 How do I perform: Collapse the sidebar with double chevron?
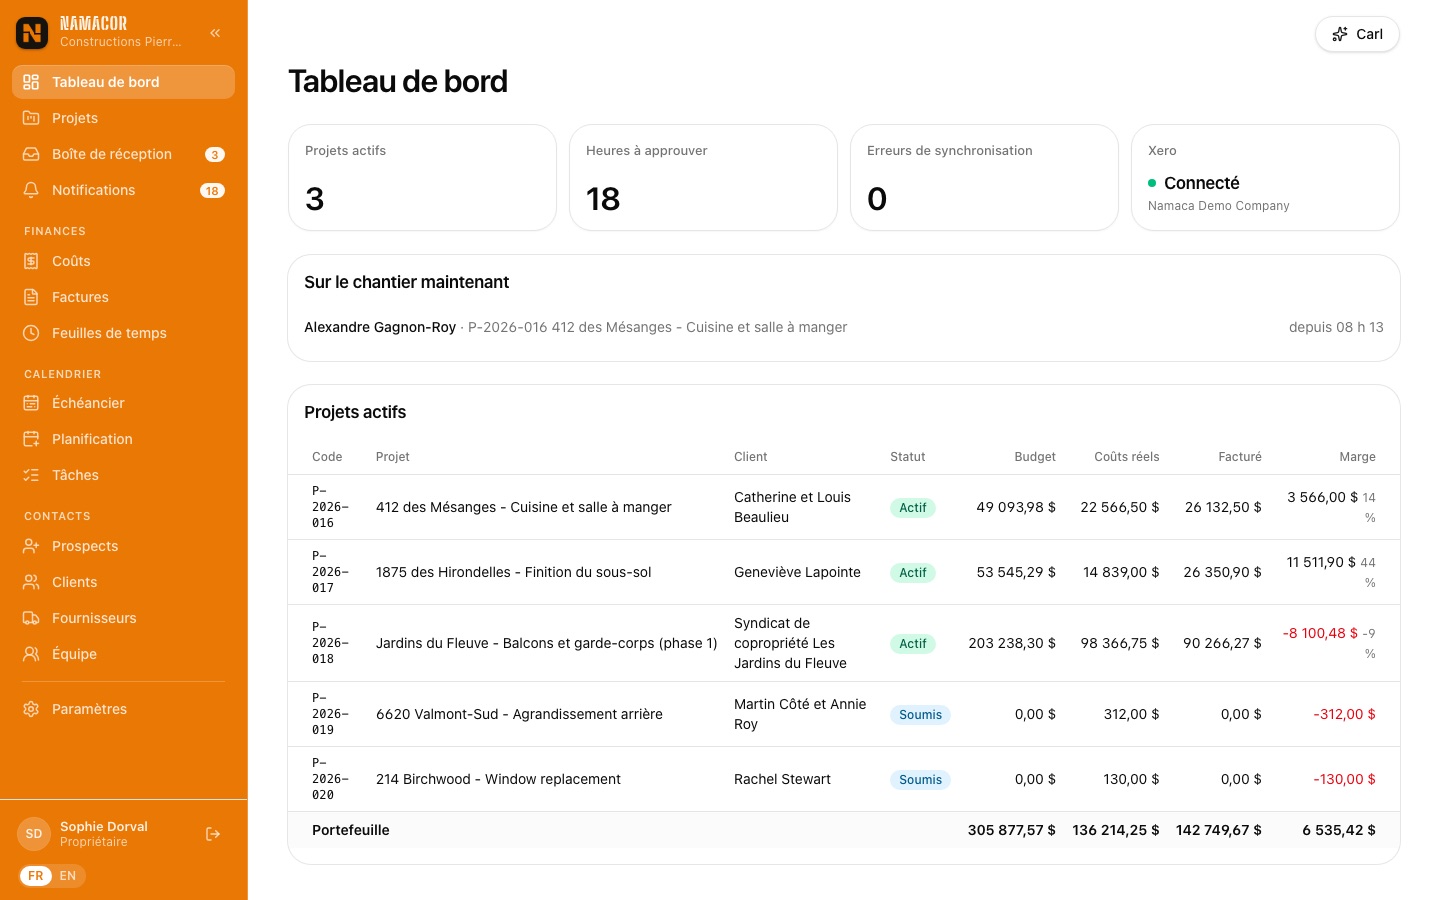pos(215,33)
